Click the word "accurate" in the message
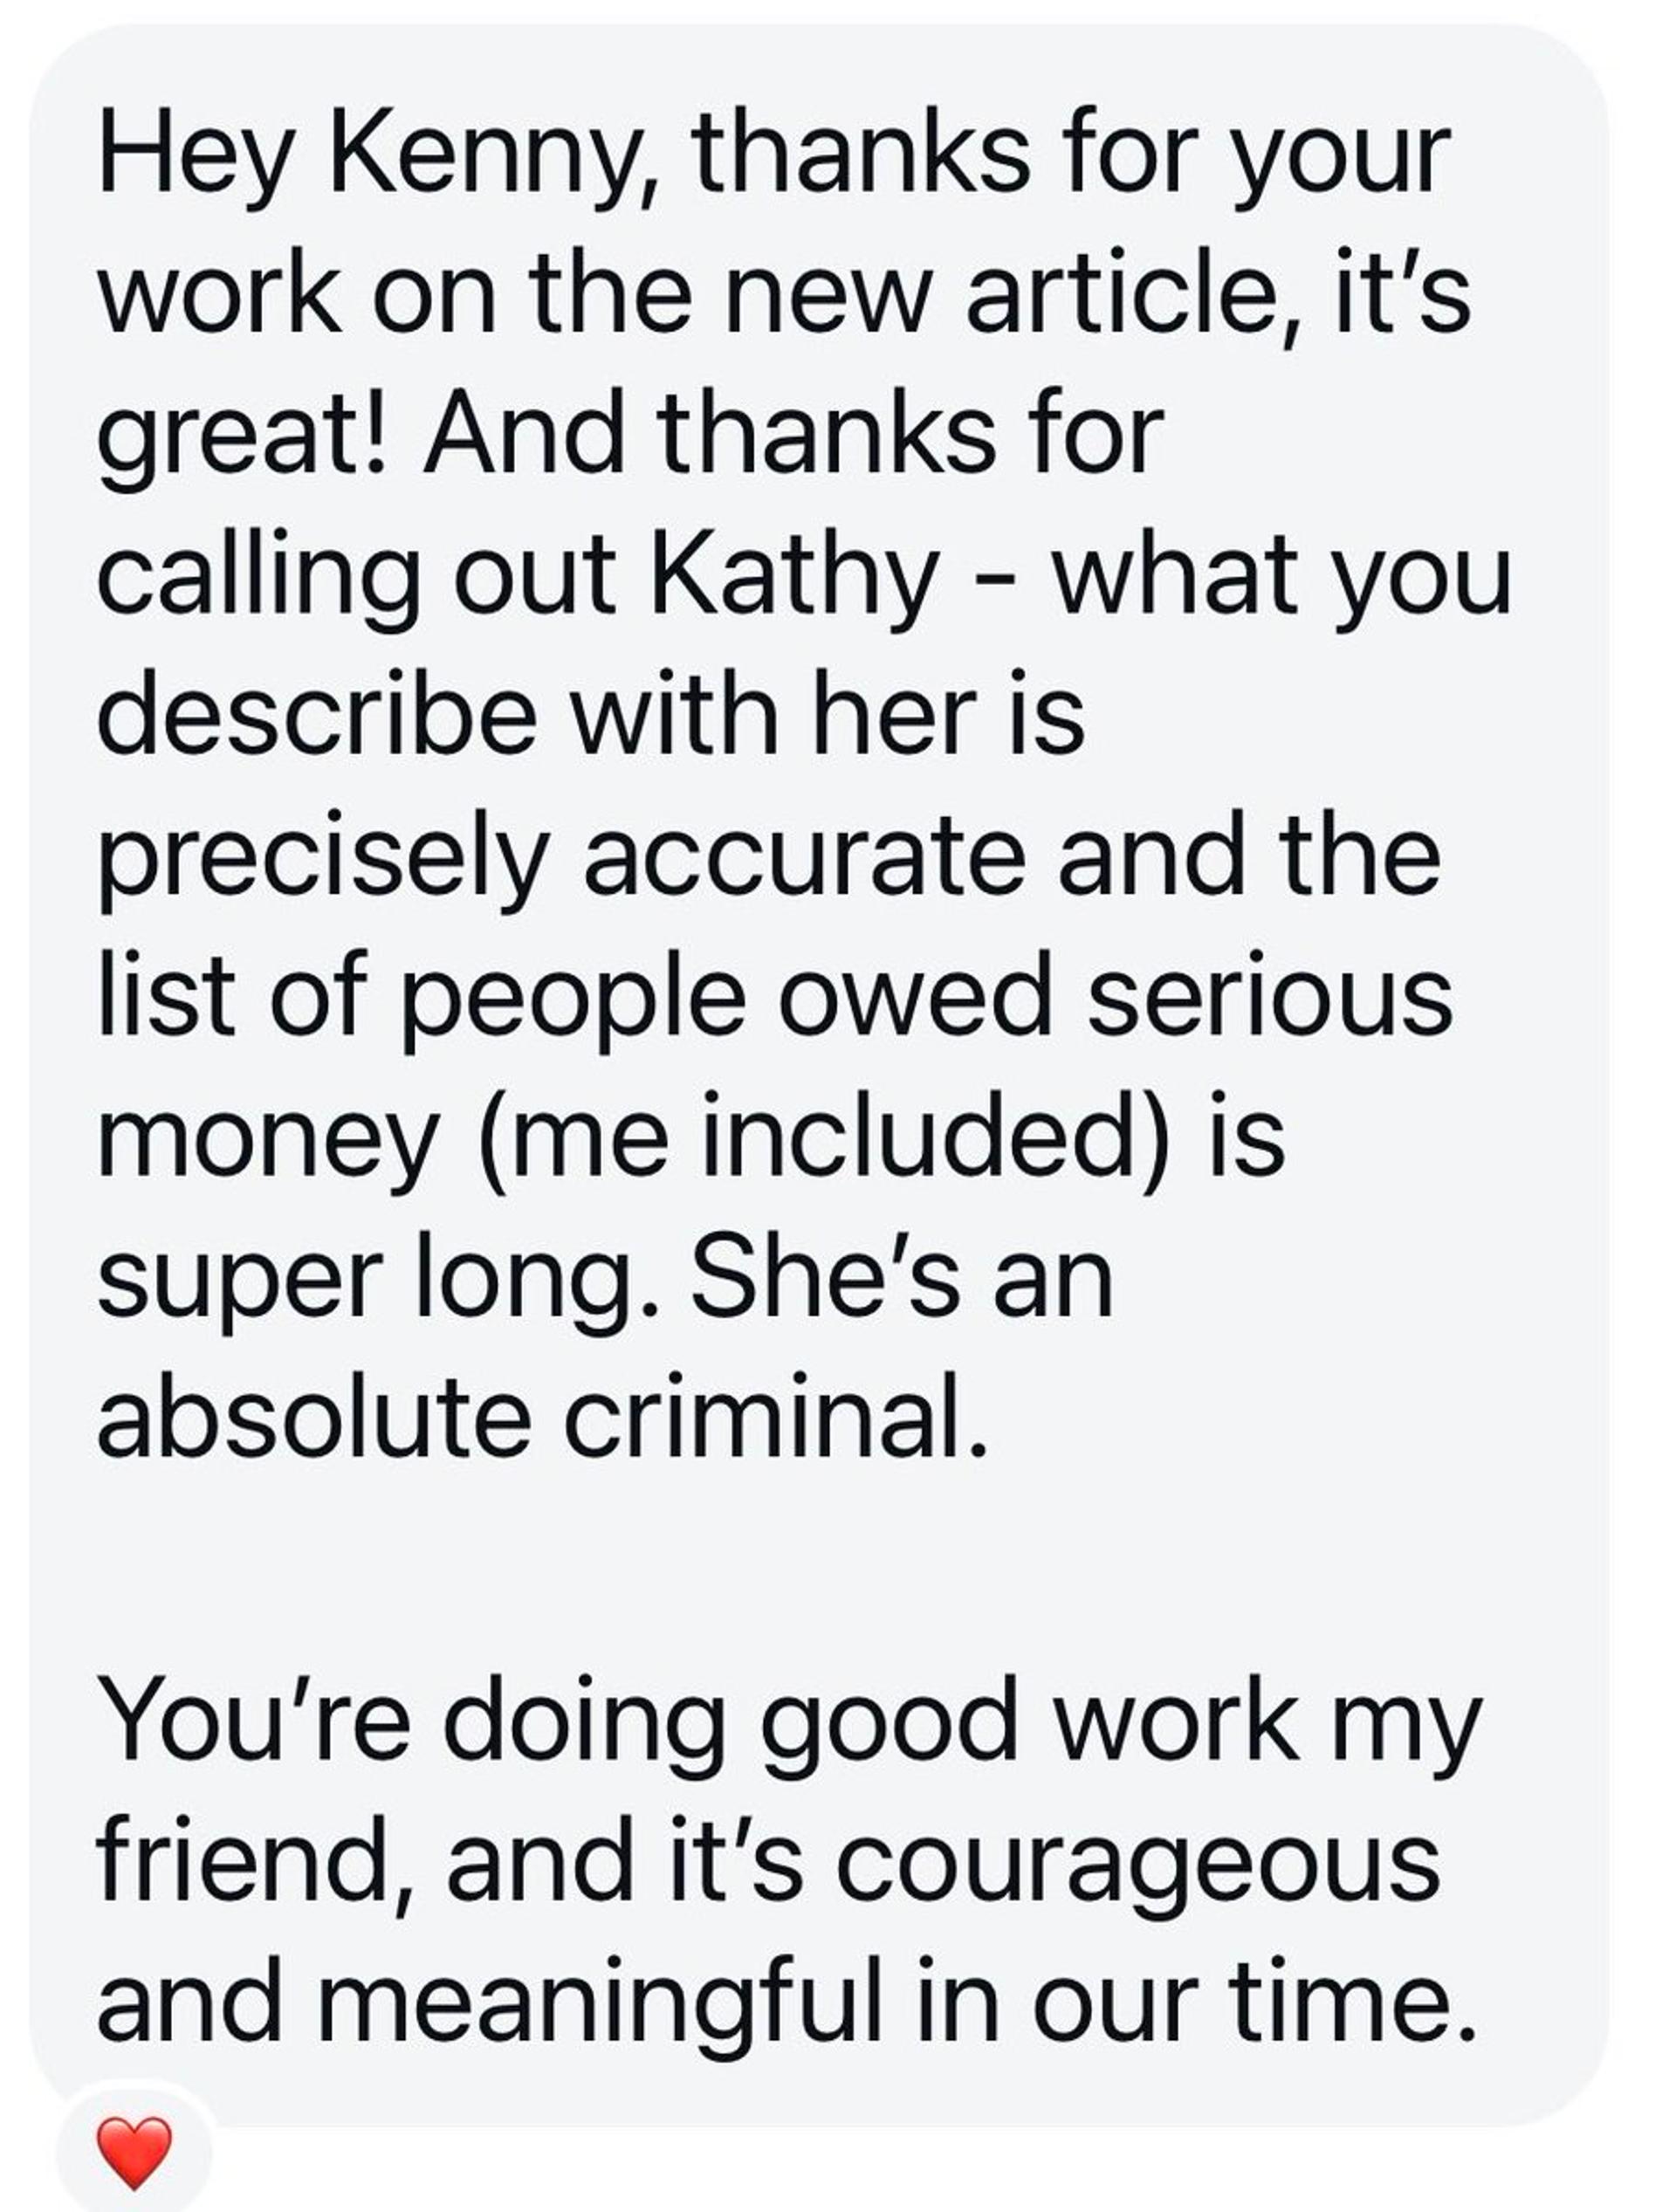The width and height of the screenshot is (1676, 2212). [x=803, y=860]
